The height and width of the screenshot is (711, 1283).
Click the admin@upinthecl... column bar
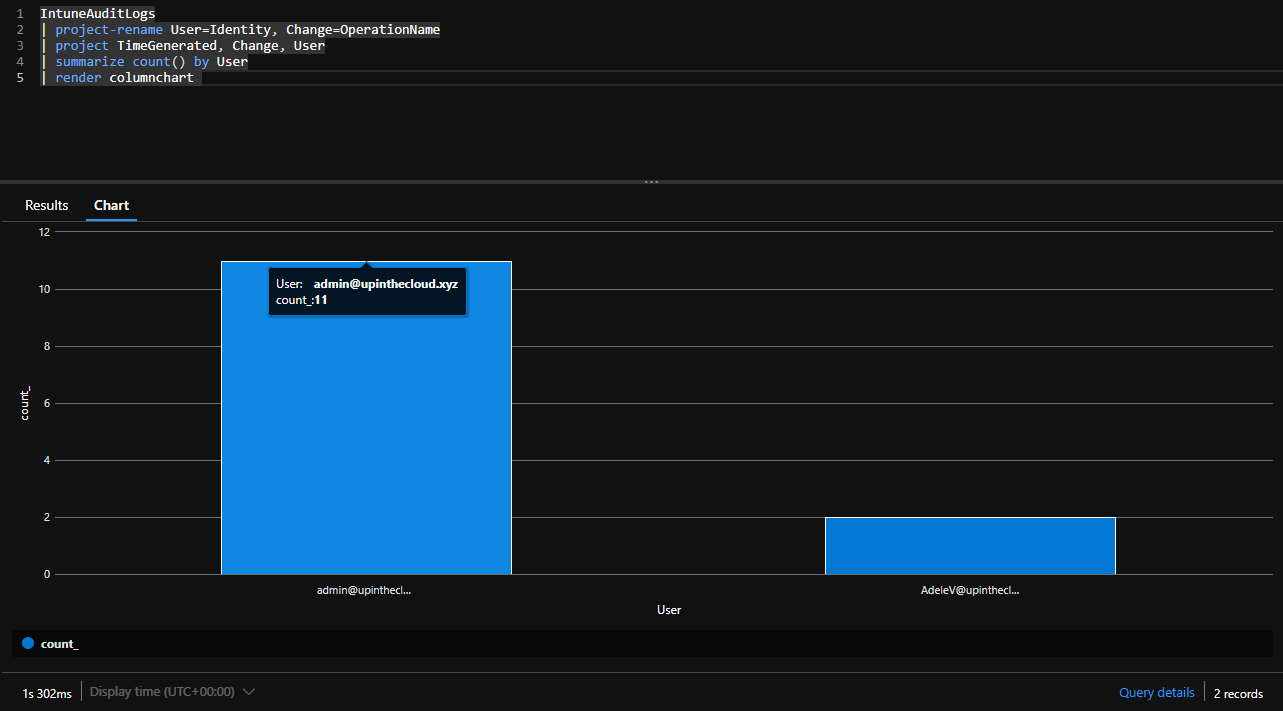[366, 450]
